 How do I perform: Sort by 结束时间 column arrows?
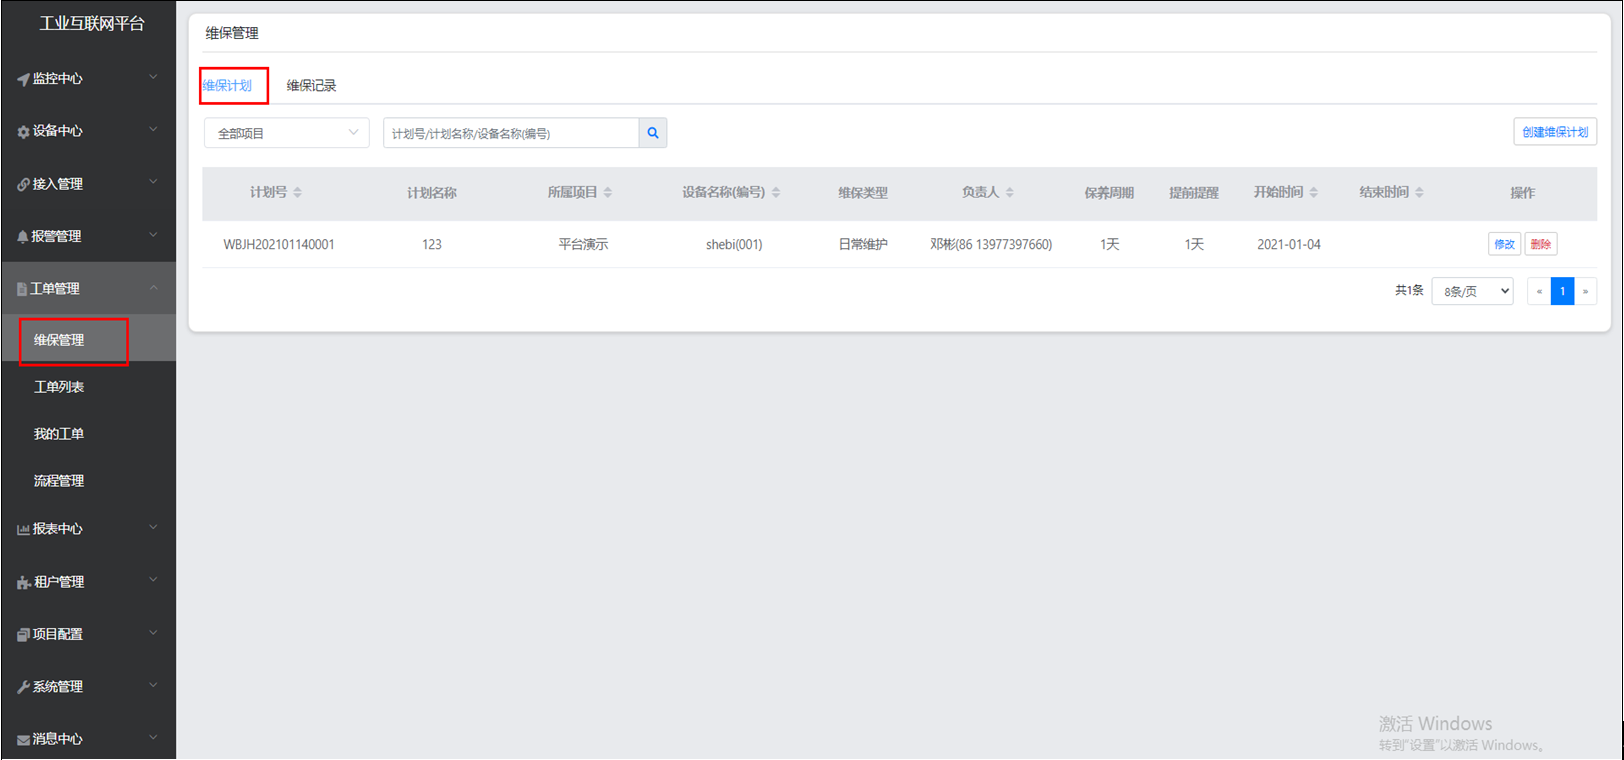tap(1420, 192)
